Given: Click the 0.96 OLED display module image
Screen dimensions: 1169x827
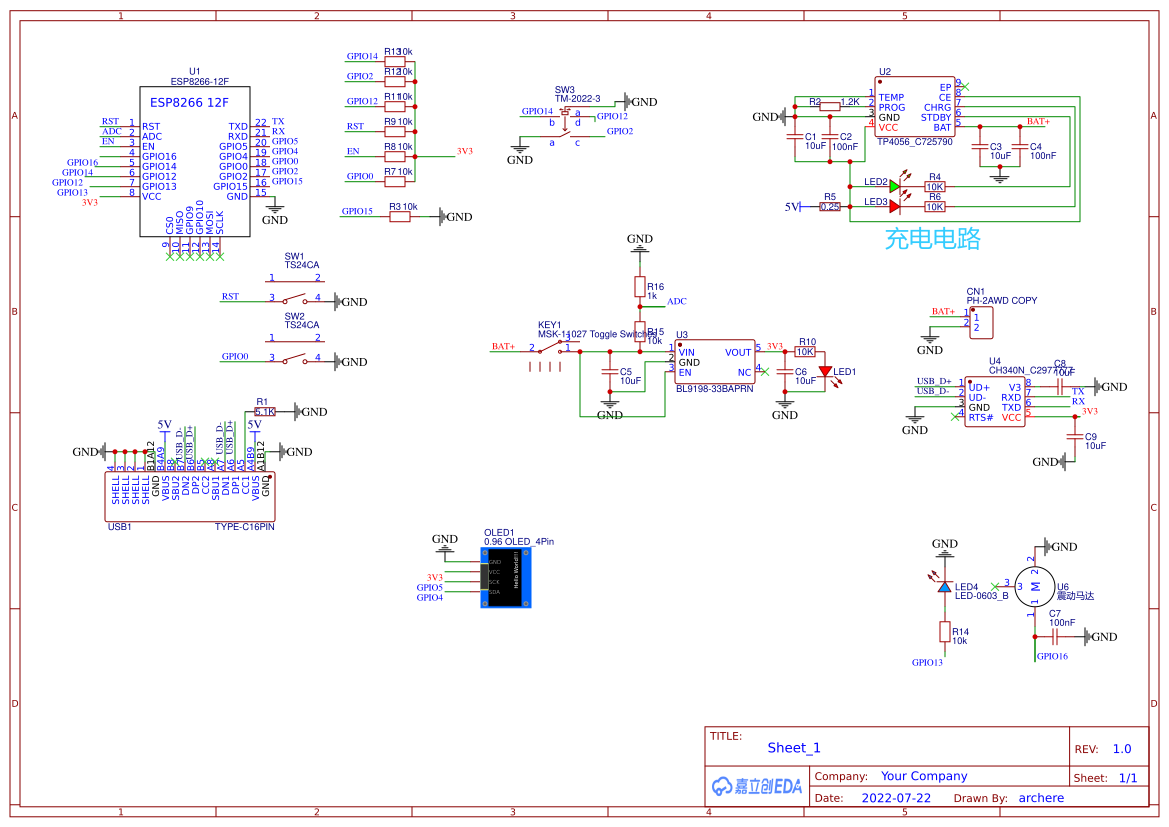Looking at the screenshot, I should pyautogui.click(x=506, y=577).
